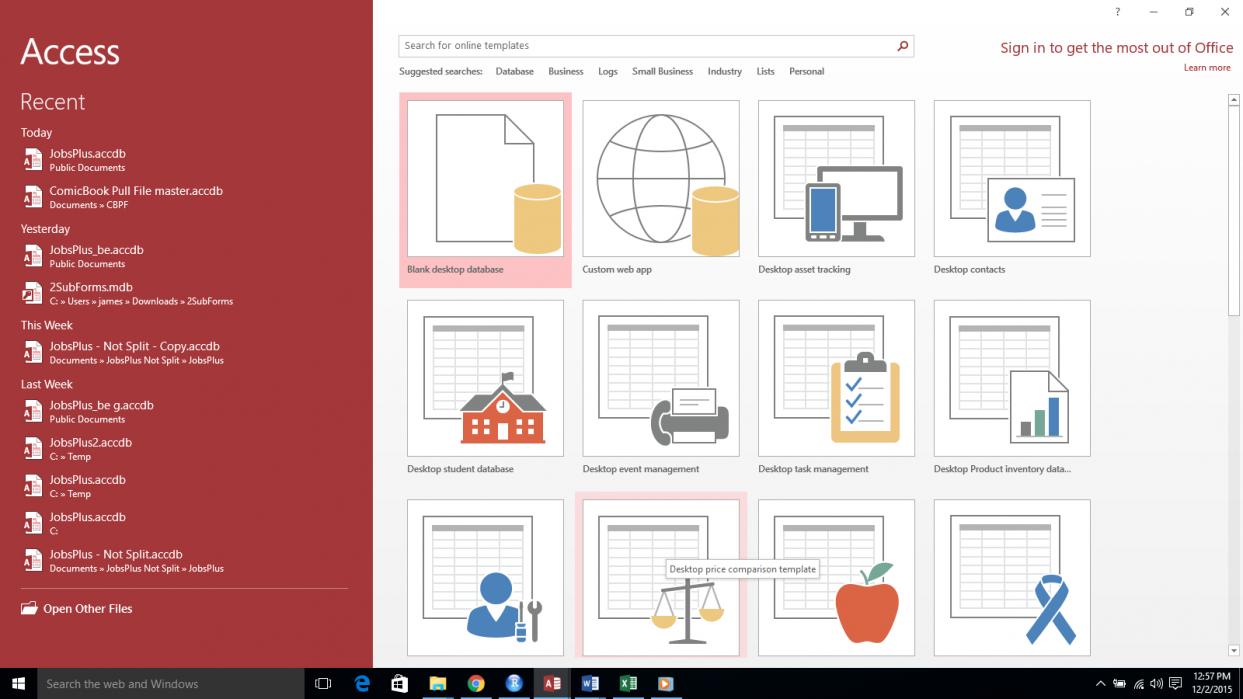Click the Access icon in the taskbar
Viewport: 1243px width, 699px height.
[x=552, y=684]
